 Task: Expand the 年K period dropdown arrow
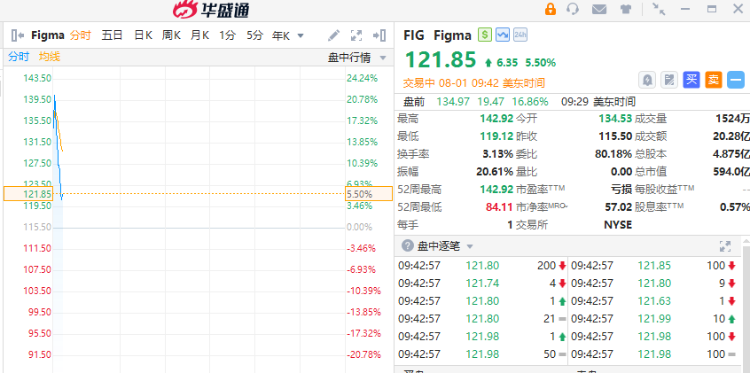pos(300,35)
